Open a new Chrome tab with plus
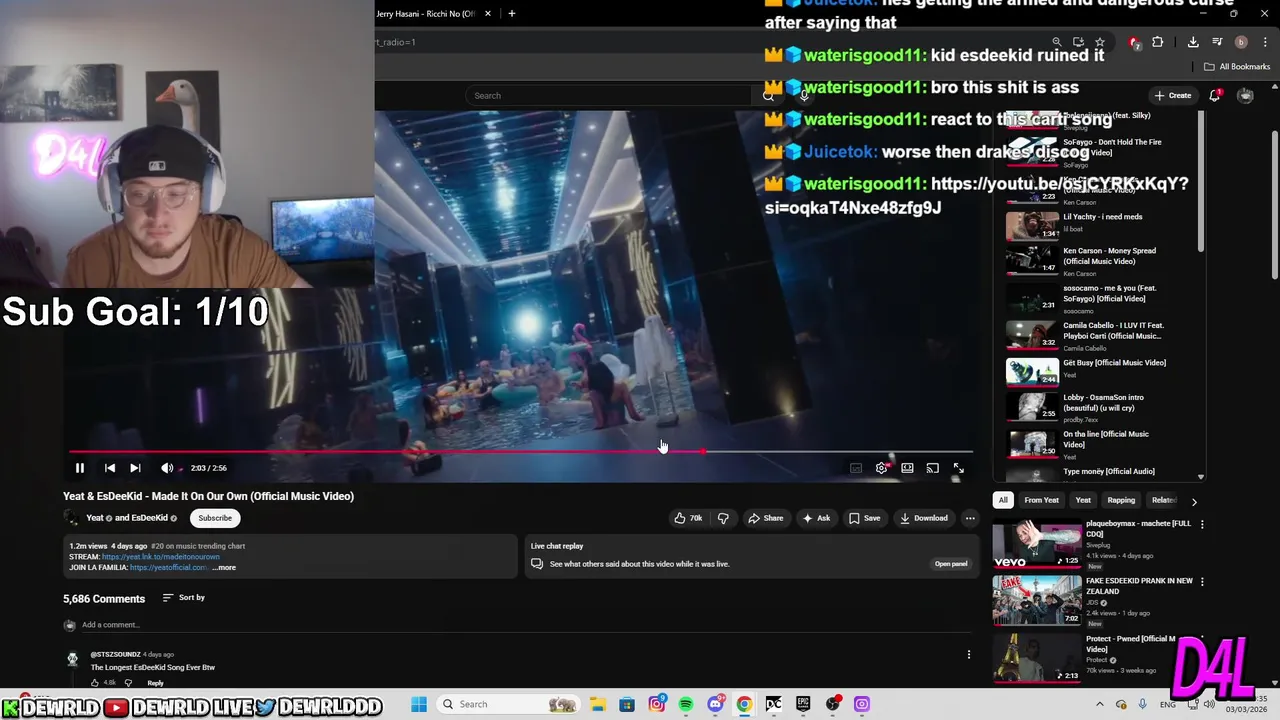 [511, 14]
